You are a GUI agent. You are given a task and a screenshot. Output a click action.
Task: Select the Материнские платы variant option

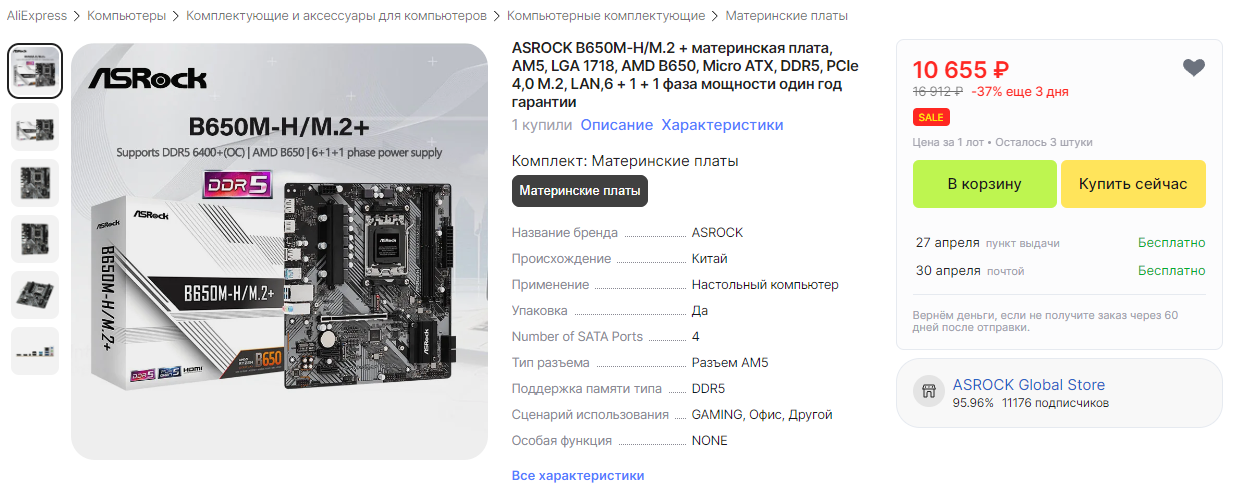[x=580, y=190]
